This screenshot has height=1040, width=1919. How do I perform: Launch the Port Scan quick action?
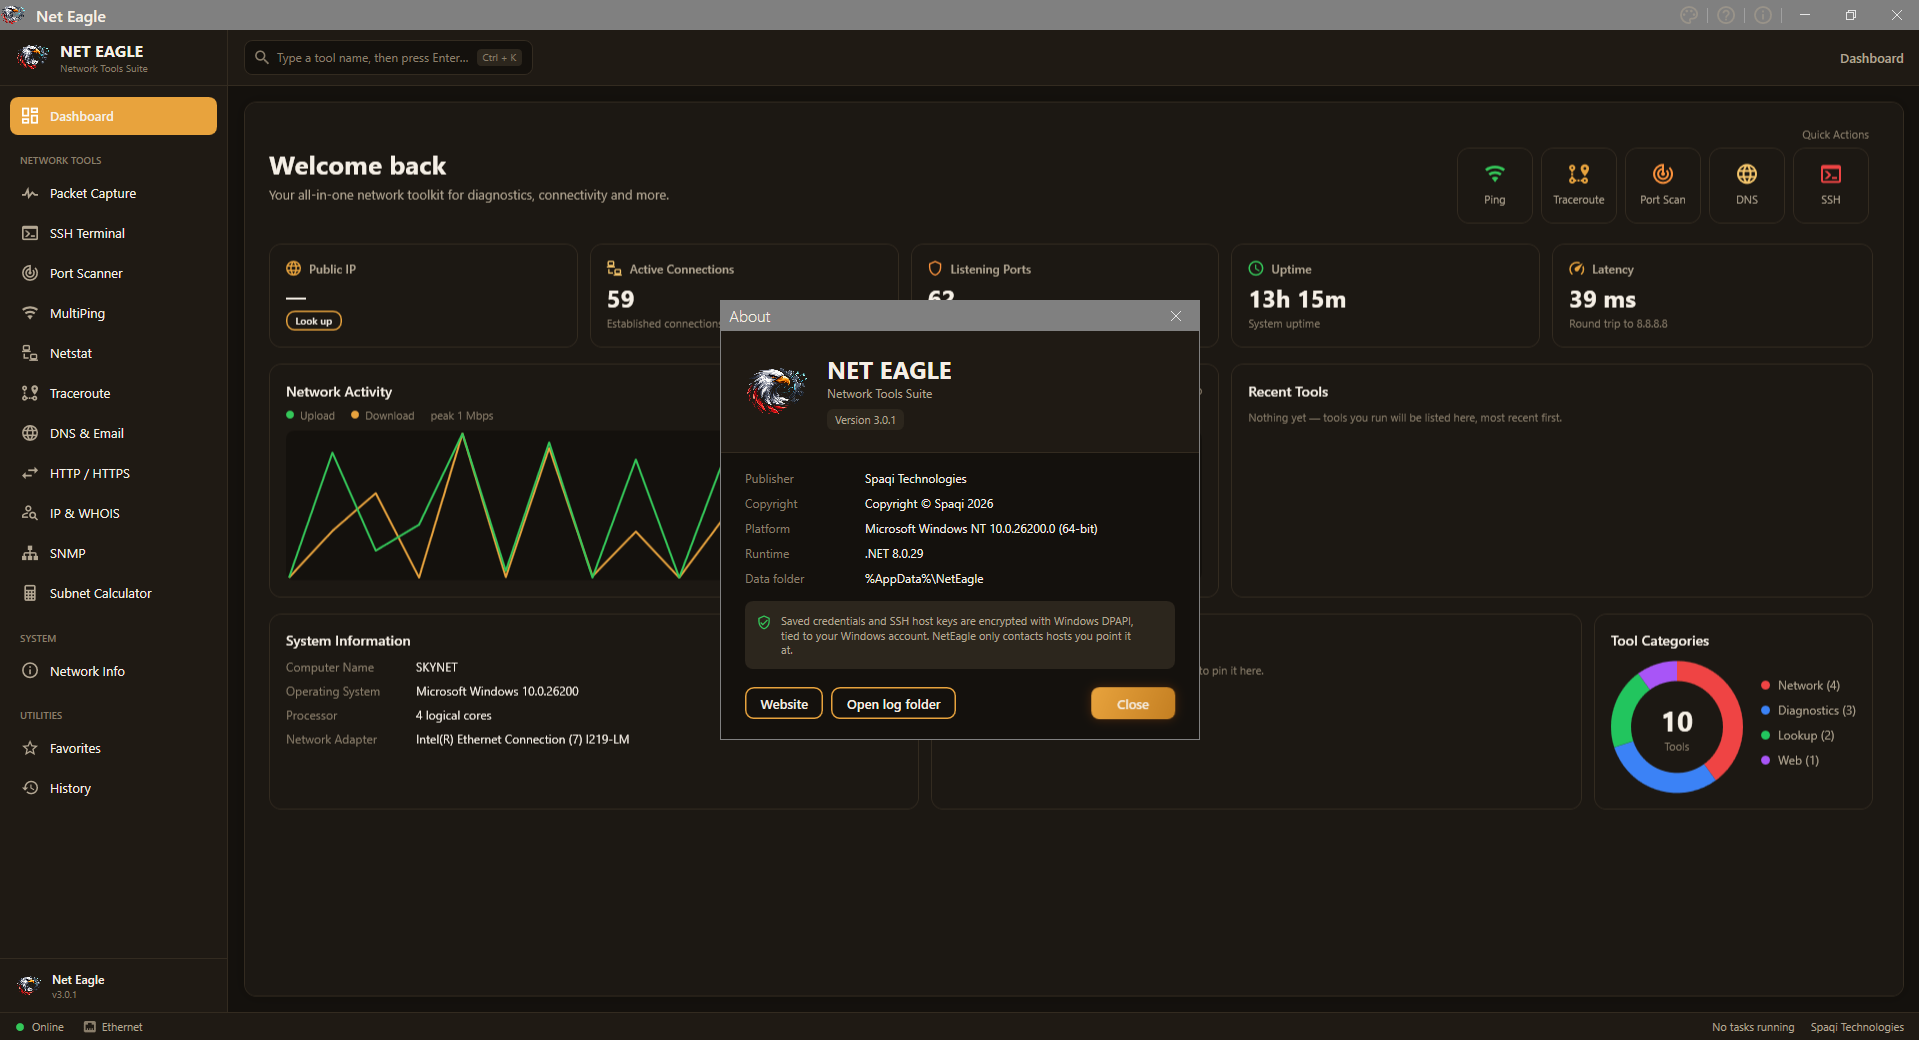click(x=1663, y=185)
